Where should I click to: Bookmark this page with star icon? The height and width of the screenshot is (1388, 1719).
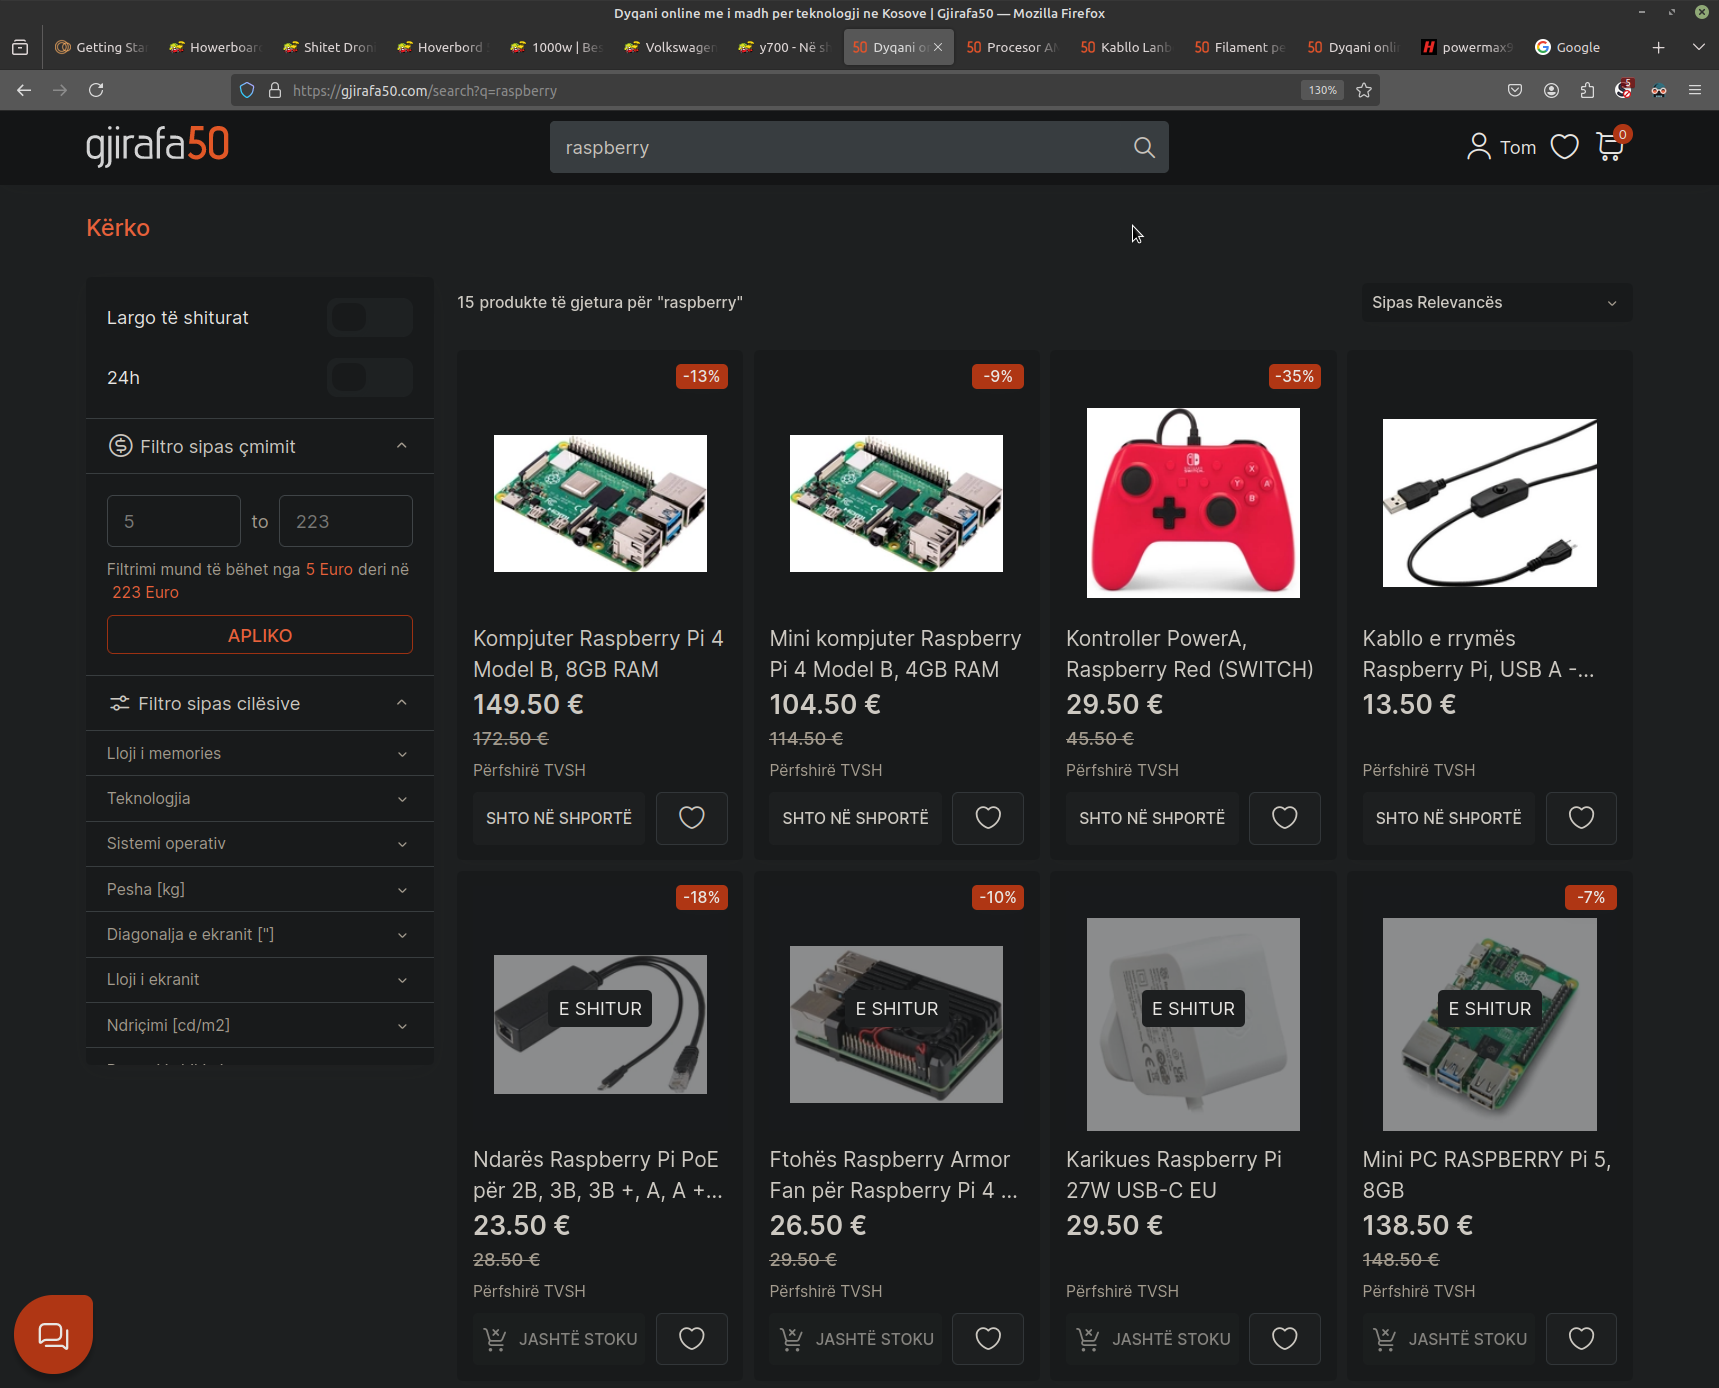pos(1364,90)
